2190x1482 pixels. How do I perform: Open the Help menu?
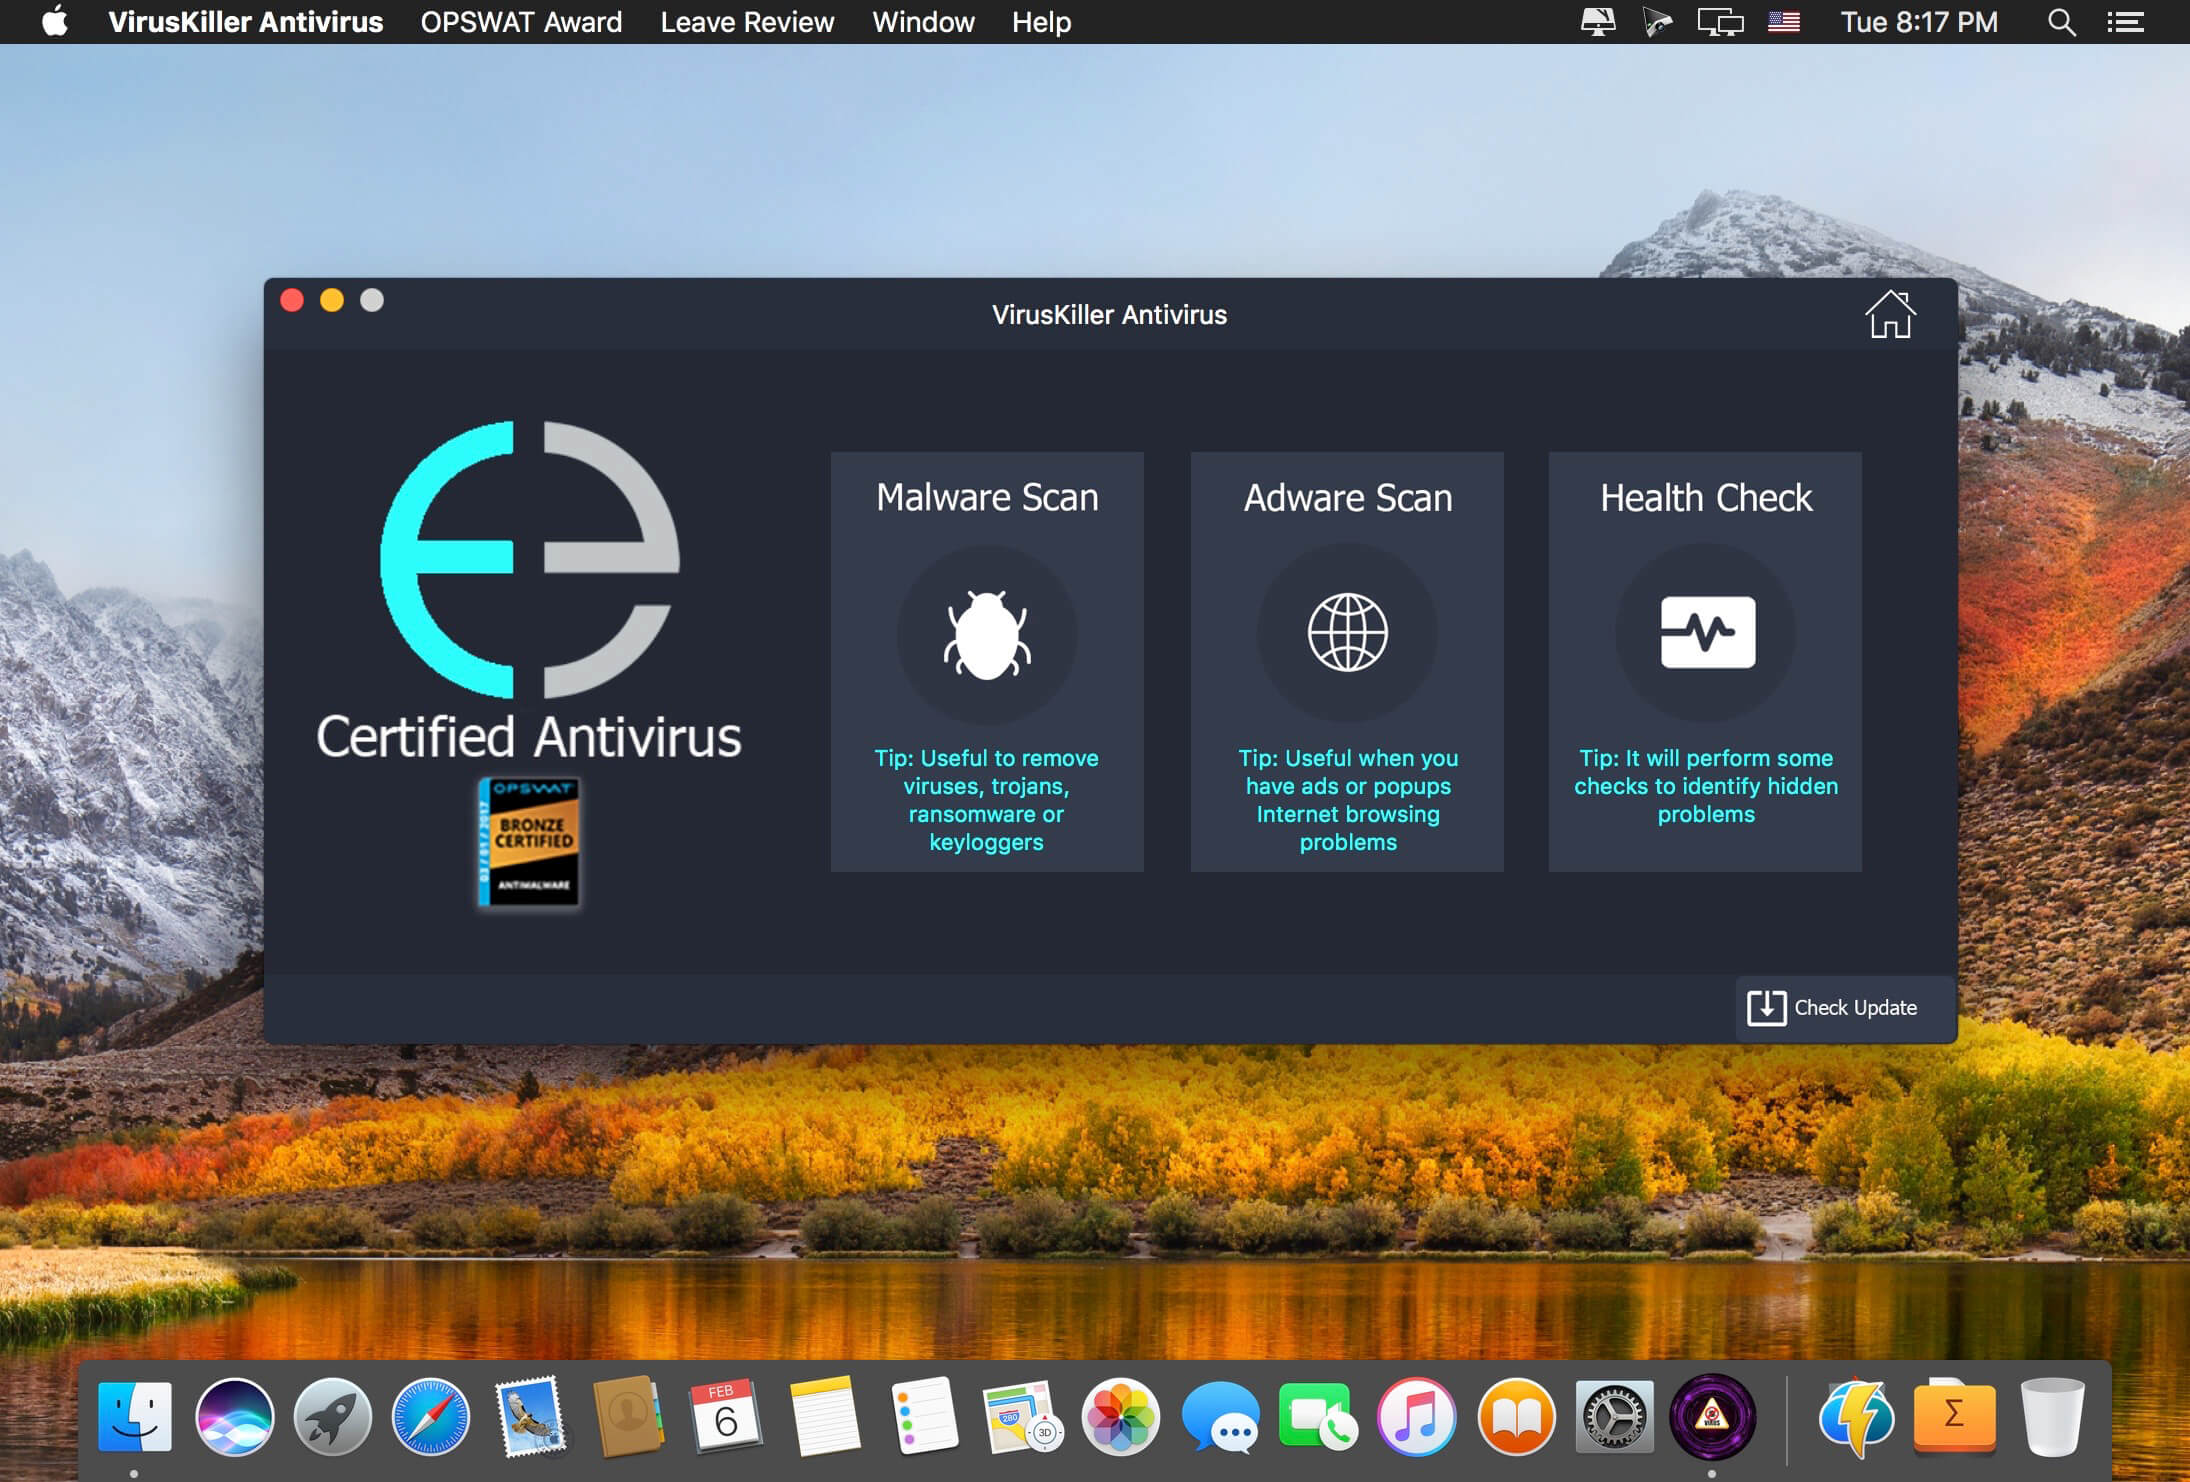click(x=1041, y=22)
